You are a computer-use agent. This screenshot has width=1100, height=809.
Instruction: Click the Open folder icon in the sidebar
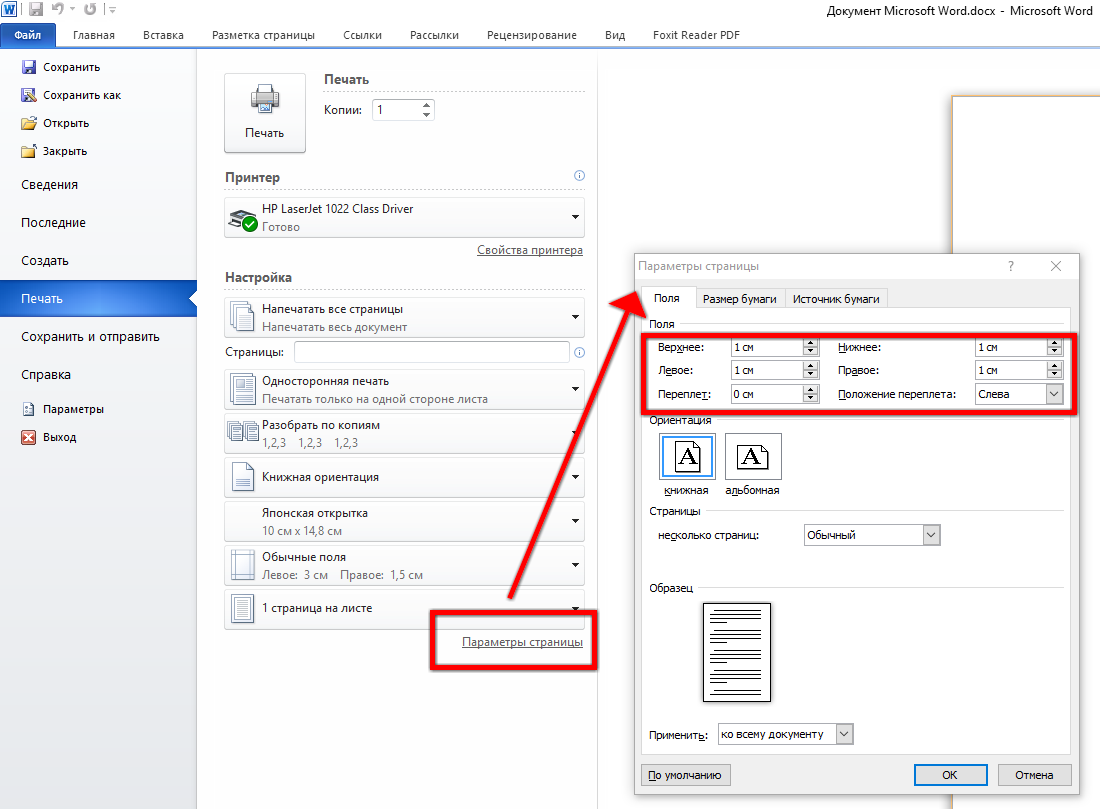(x=28, y=123)
